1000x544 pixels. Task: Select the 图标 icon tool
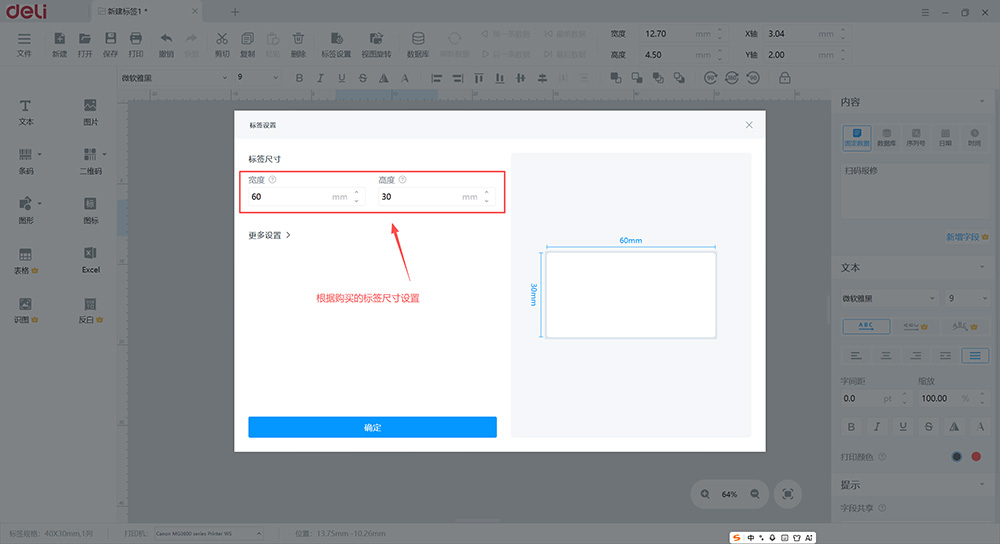(x=91, y=210)
